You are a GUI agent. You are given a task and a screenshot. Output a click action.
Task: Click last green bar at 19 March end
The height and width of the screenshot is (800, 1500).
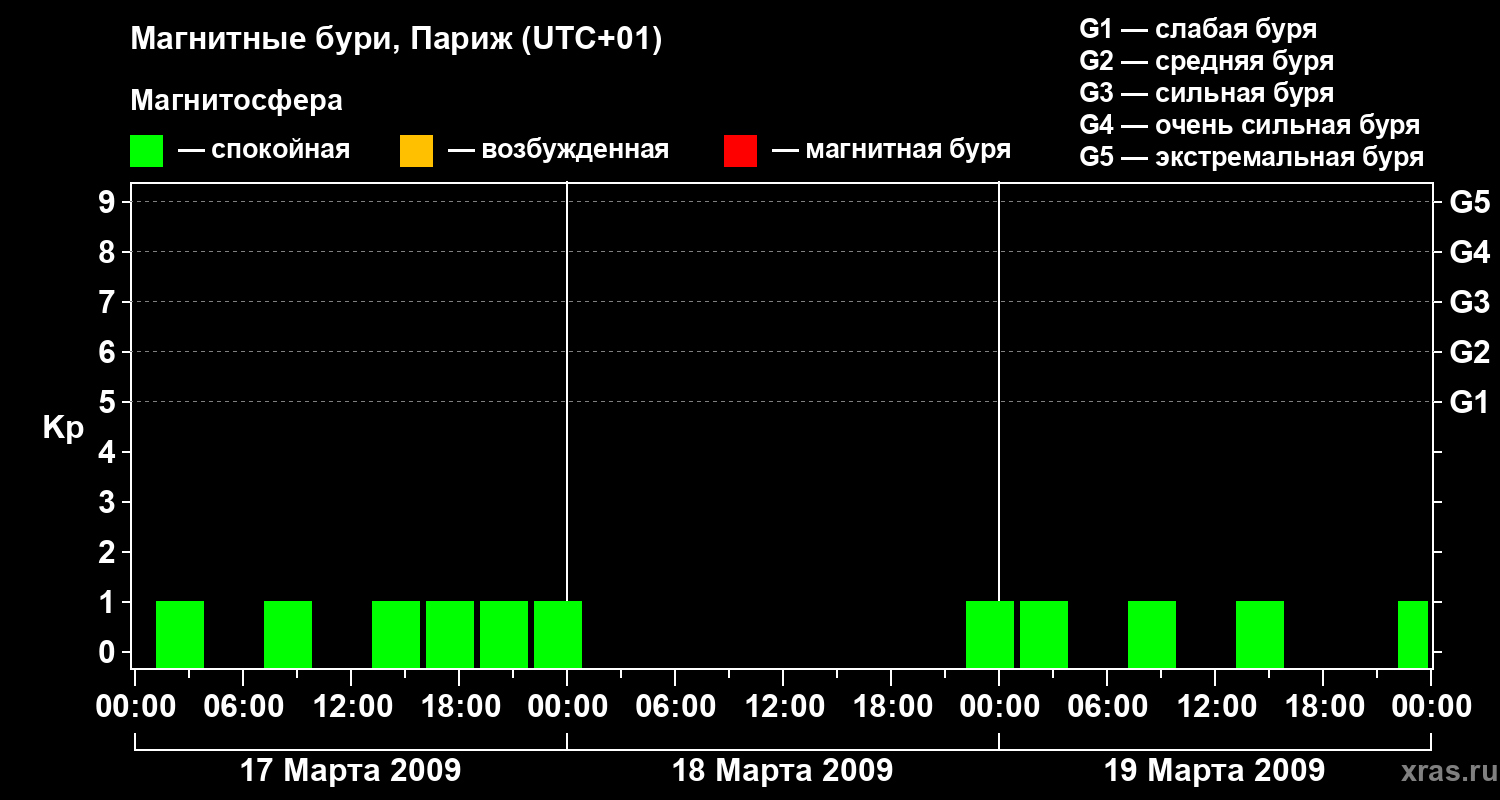click(x=1413, y=634)
